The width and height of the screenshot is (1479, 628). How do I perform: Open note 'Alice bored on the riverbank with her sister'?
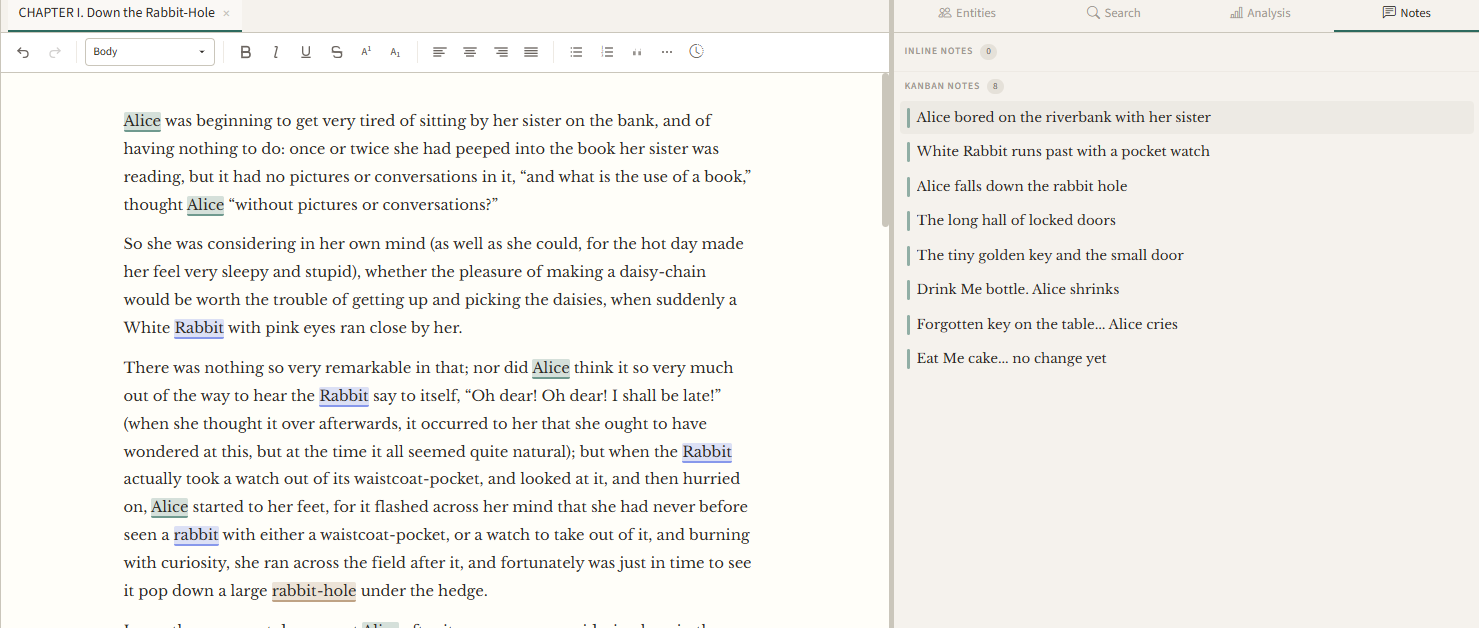pos(1187,117)
